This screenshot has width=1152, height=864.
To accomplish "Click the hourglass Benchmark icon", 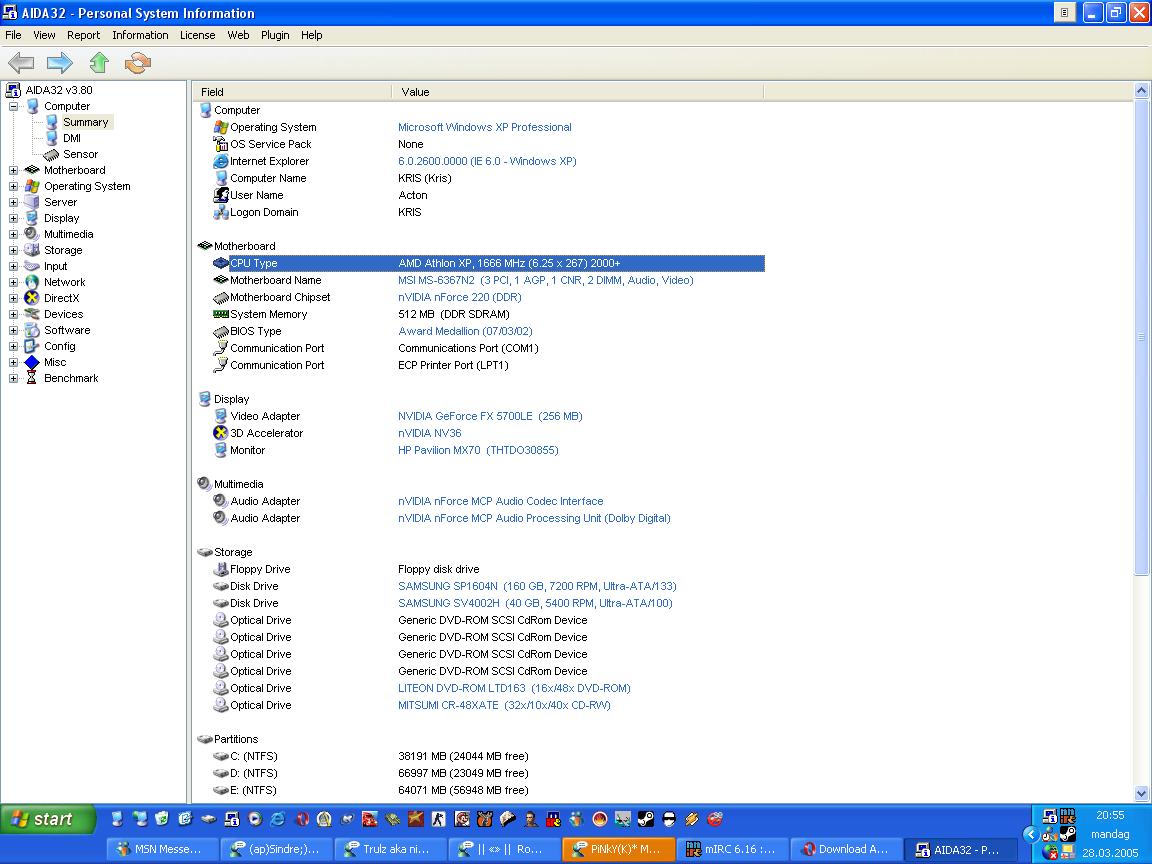I will tap(32, 378).
